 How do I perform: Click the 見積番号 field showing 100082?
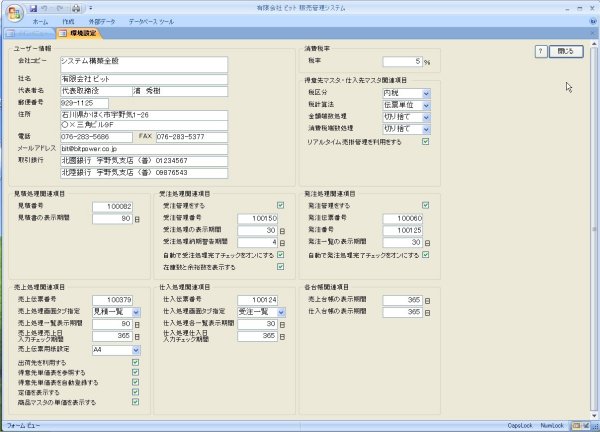112,207
